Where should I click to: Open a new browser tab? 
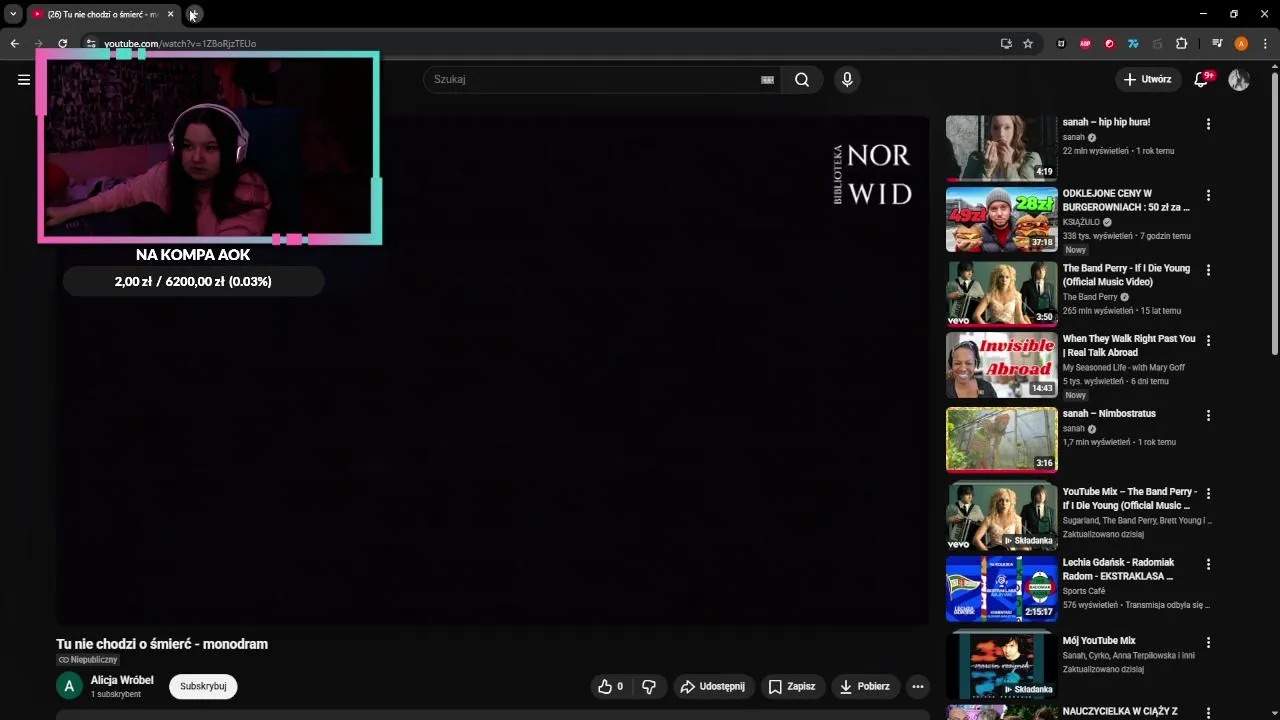click(194, 14)
